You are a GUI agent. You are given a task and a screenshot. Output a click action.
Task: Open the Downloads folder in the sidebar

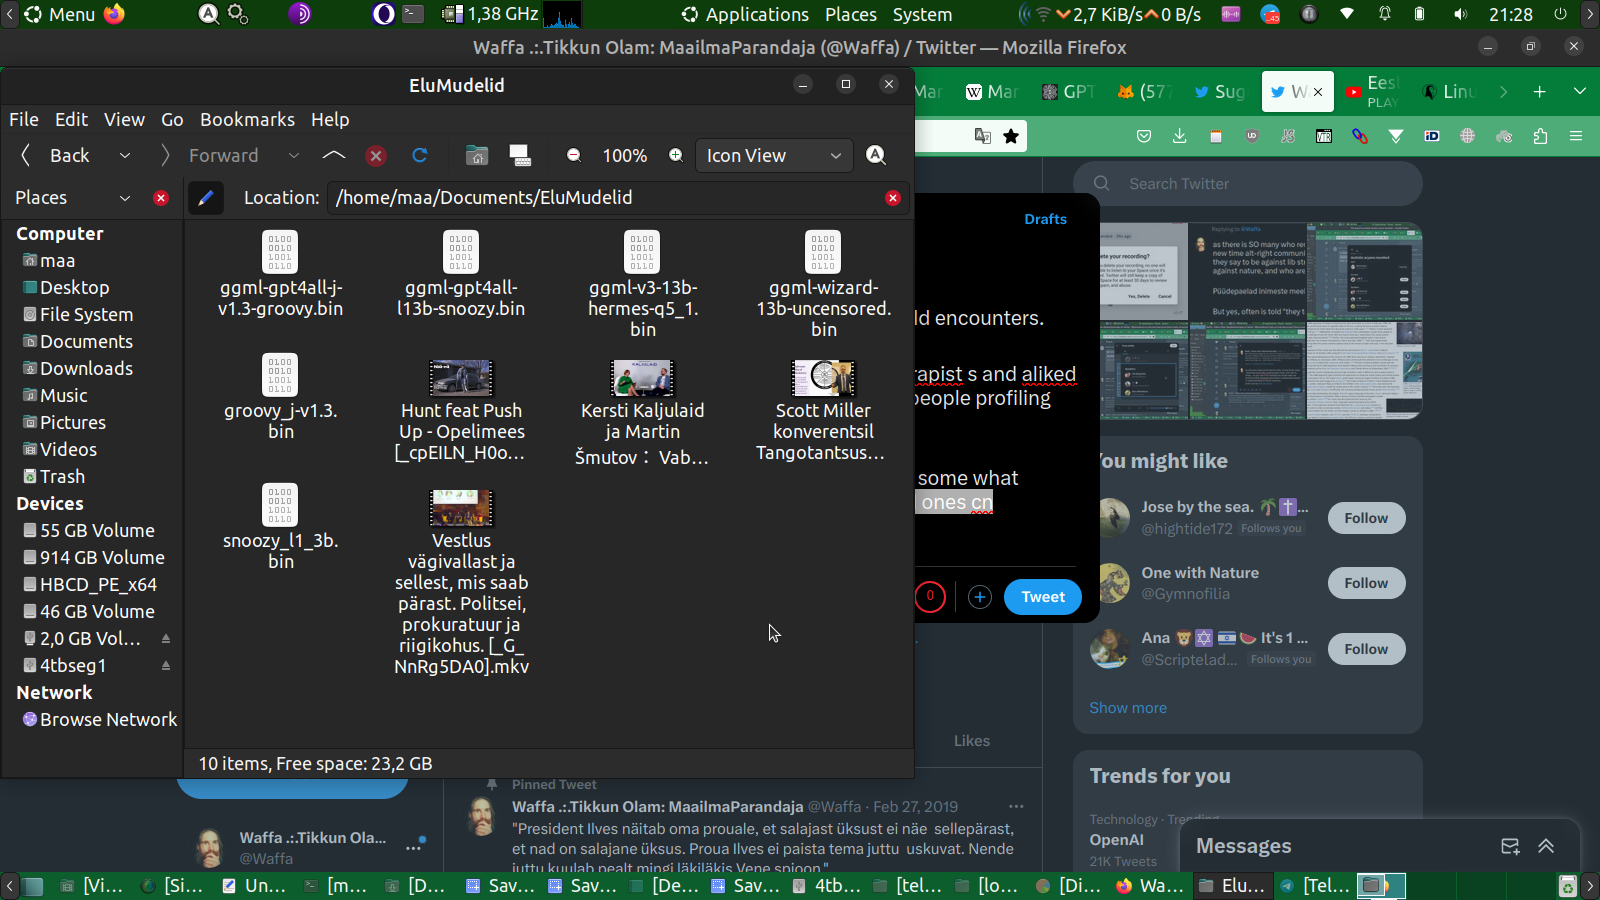point(86,368)
